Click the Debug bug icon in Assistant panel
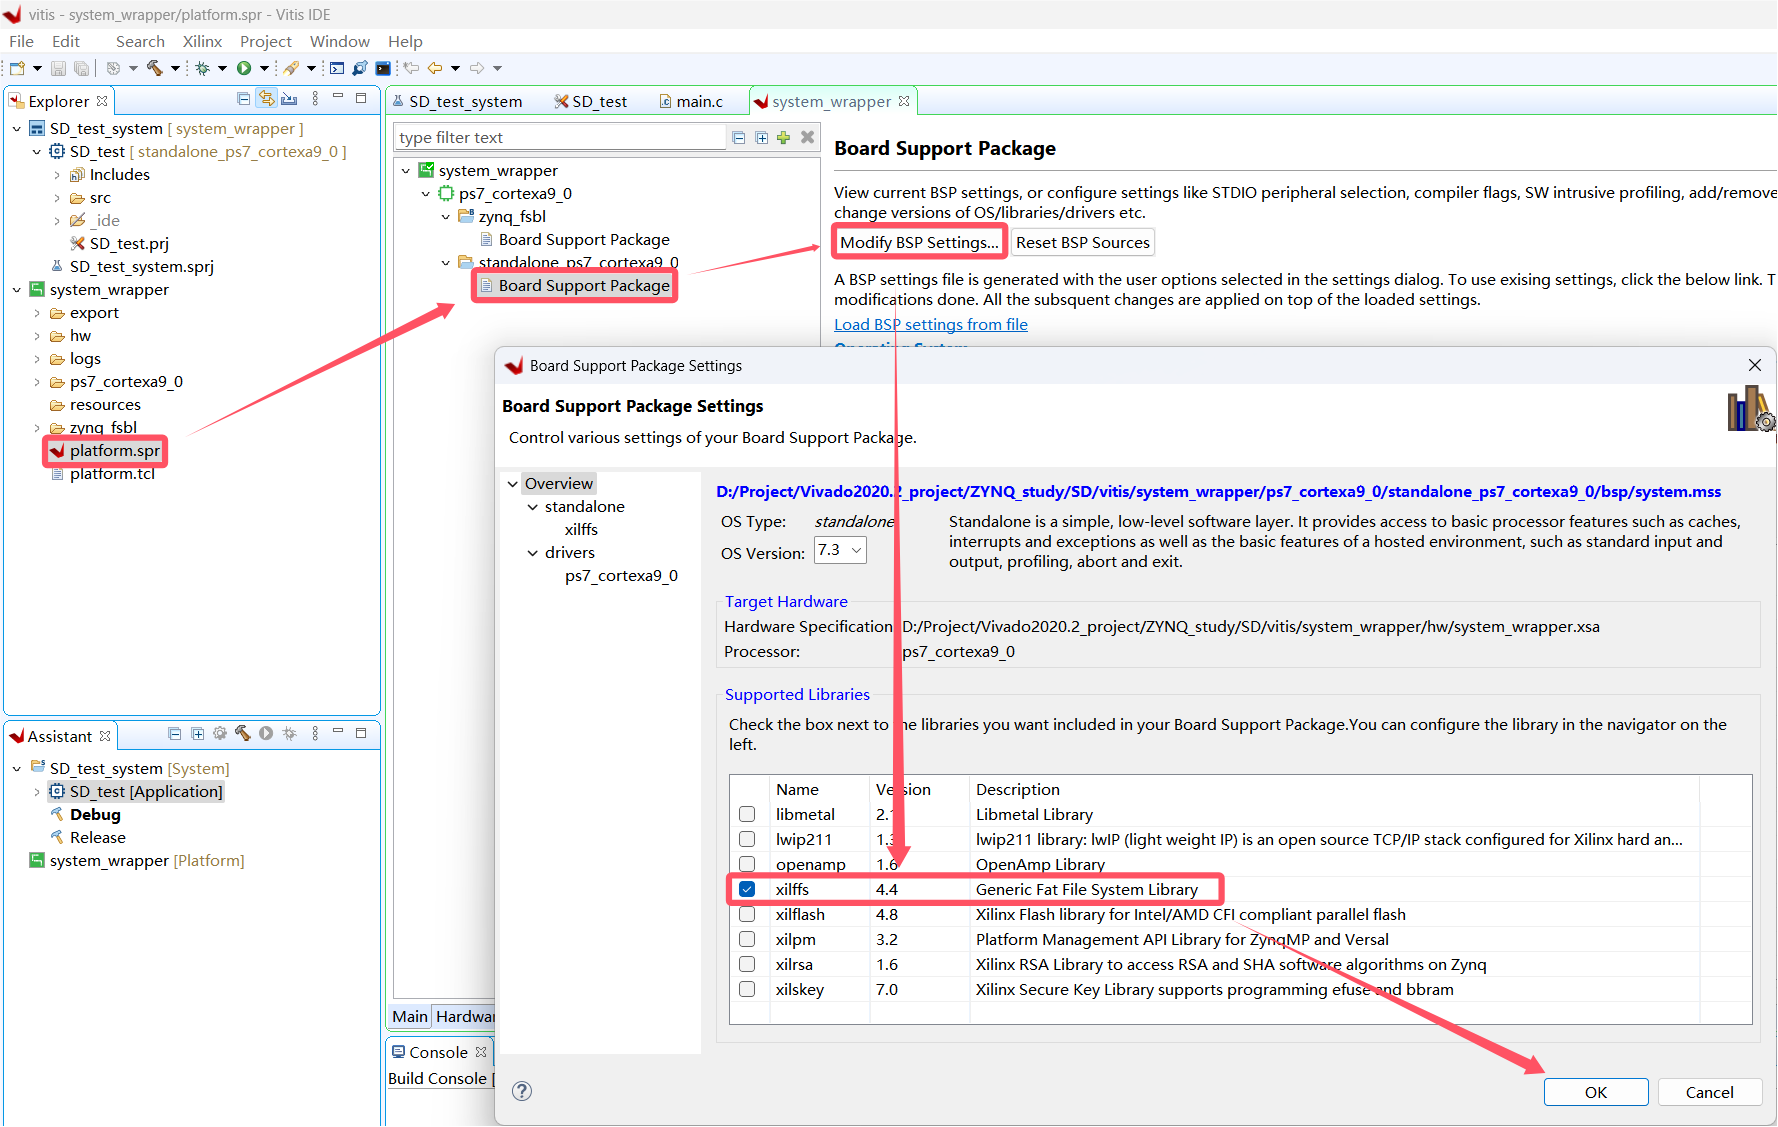Screen dimensions: 1778x1127 290,733
